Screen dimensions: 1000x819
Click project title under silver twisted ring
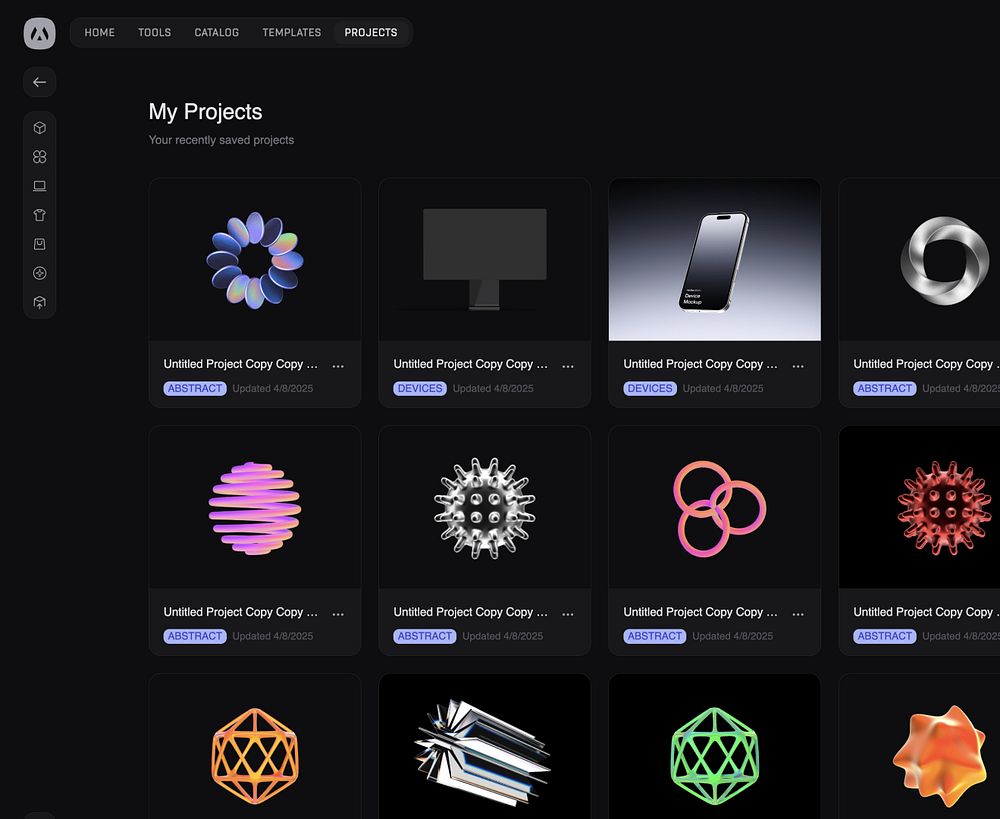(x=927, y=364)
